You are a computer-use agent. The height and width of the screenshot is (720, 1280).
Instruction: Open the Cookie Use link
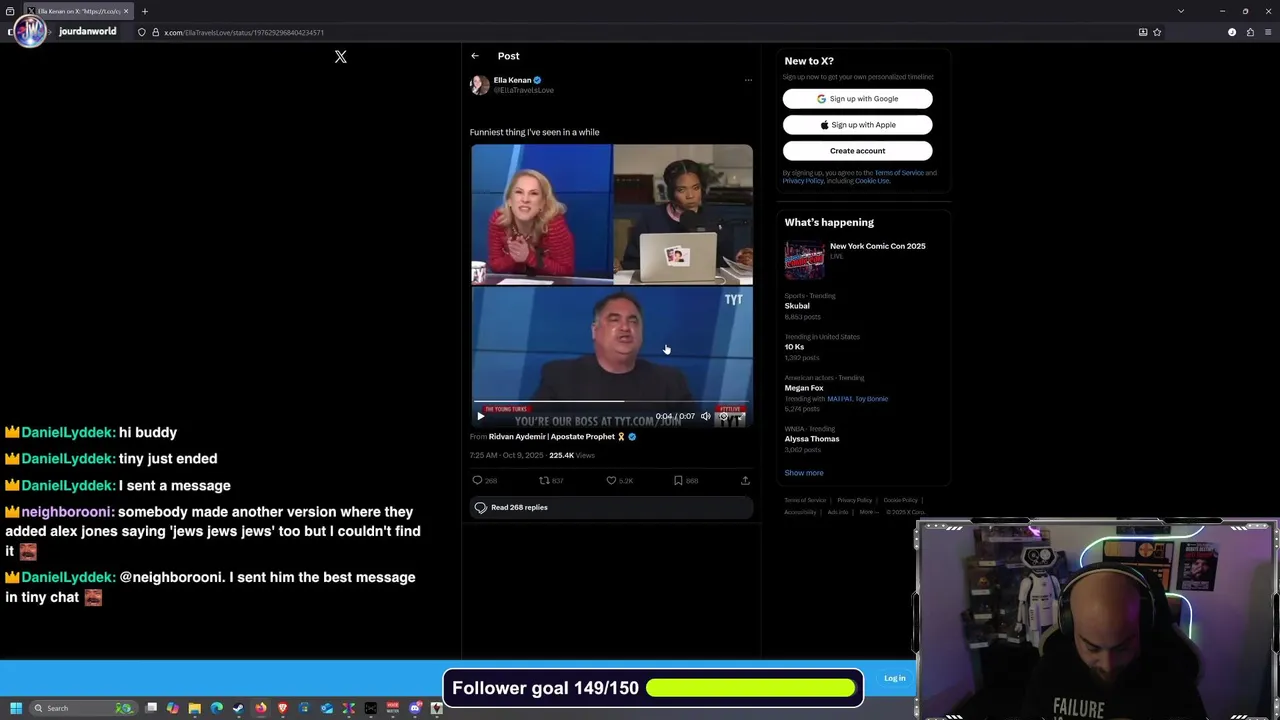coord(871,181)
